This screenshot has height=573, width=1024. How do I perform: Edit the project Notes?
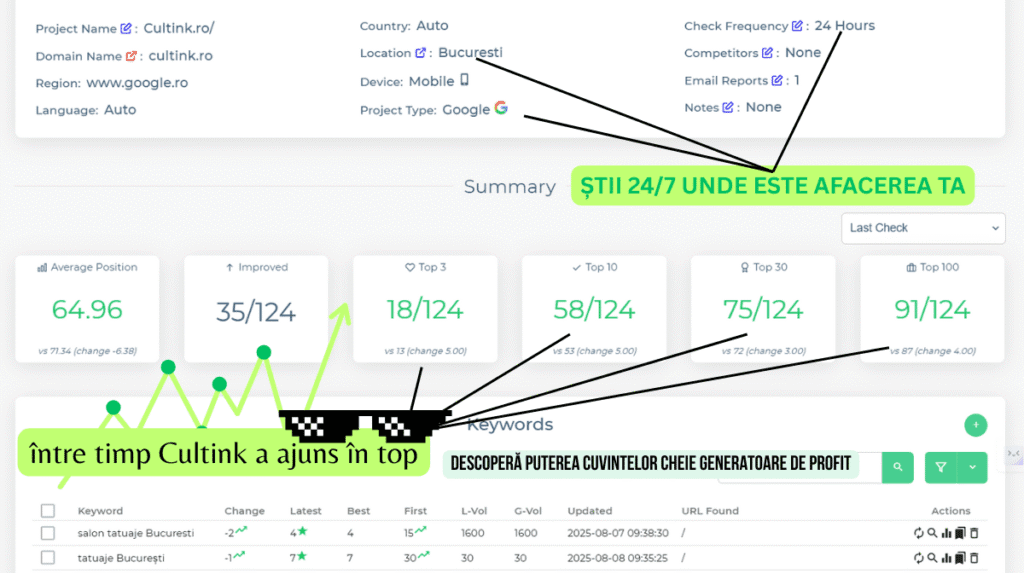point(728,107)
